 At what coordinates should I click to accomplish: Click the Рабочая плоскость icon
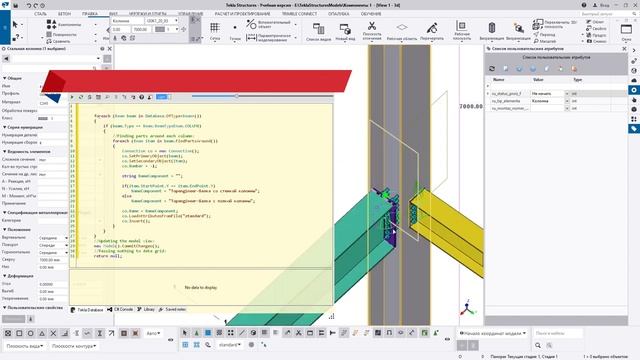point(462,26)
